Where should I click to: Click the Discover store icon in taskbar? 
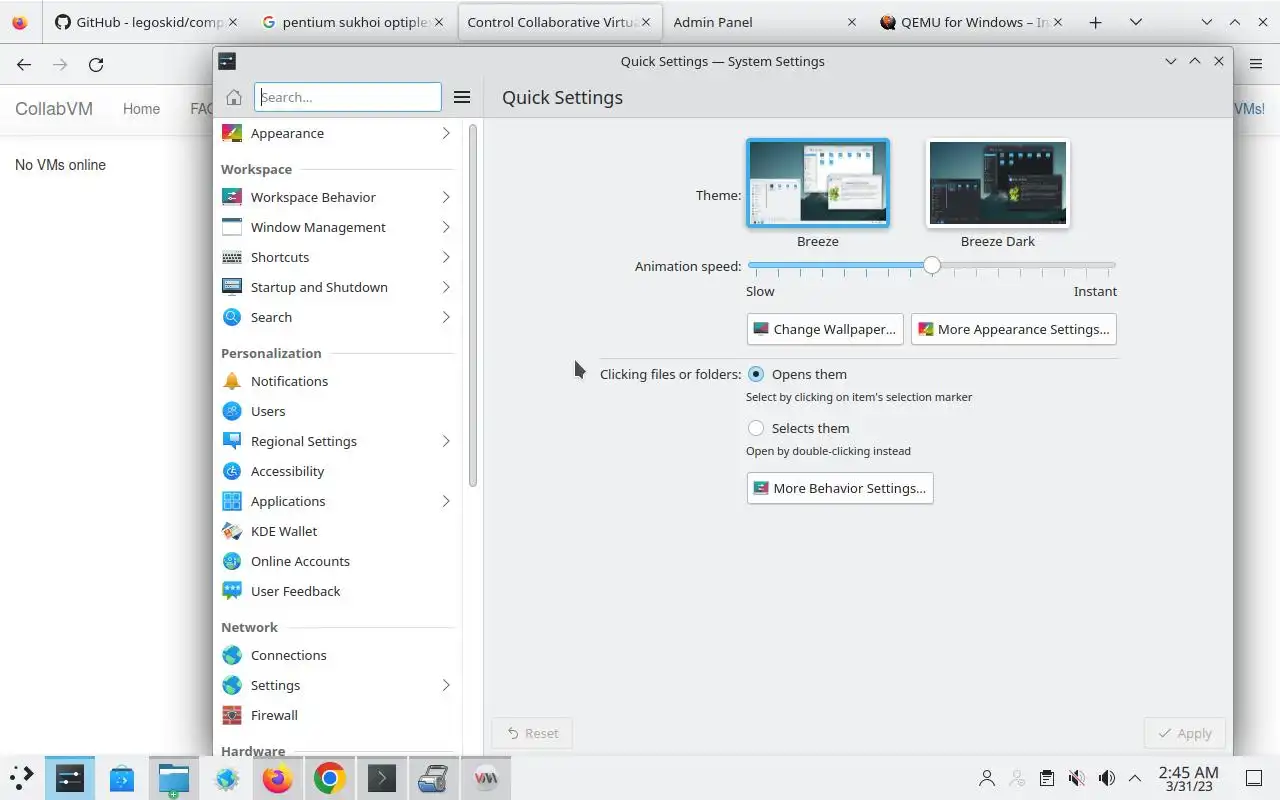coord(122,778)
